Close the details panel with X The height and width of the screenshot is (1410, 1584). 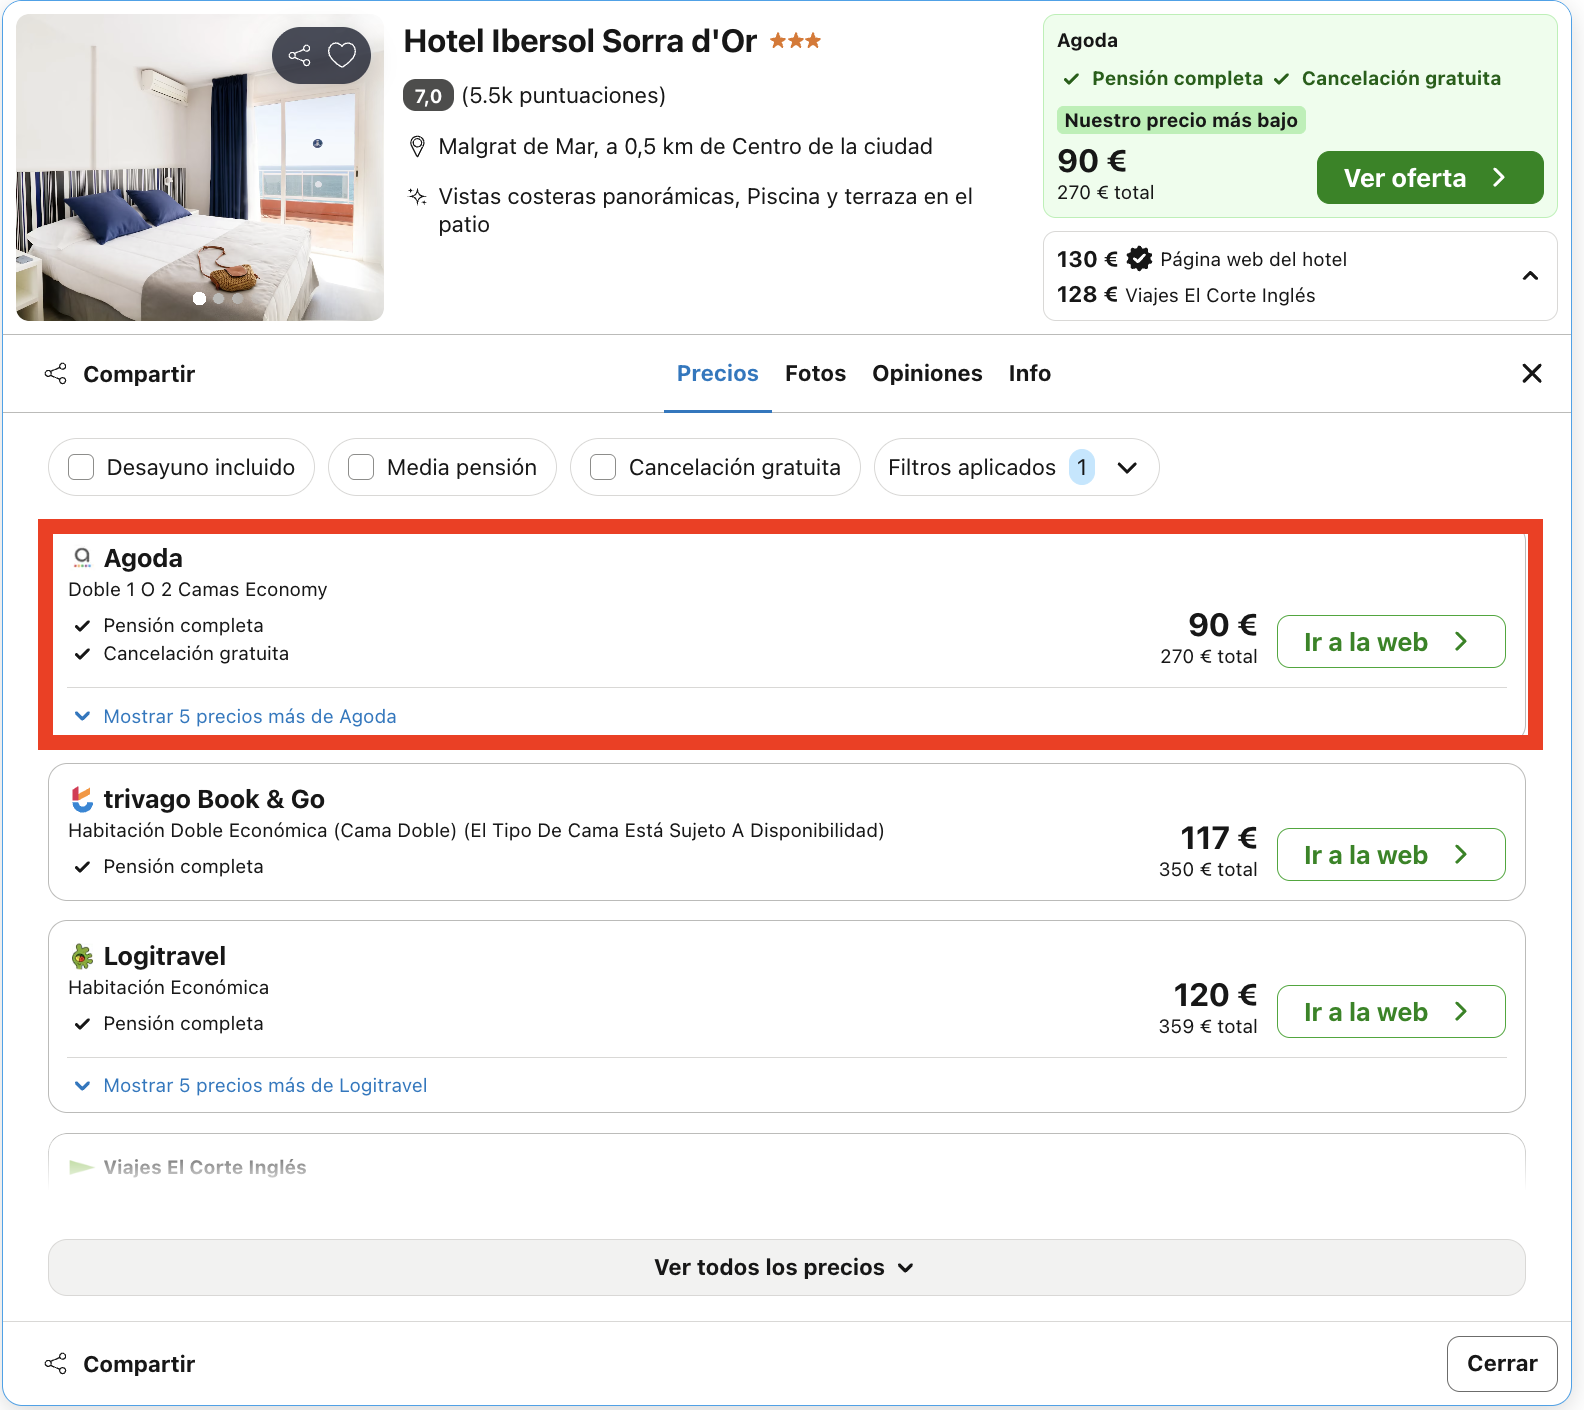[x=1531, y=373]
